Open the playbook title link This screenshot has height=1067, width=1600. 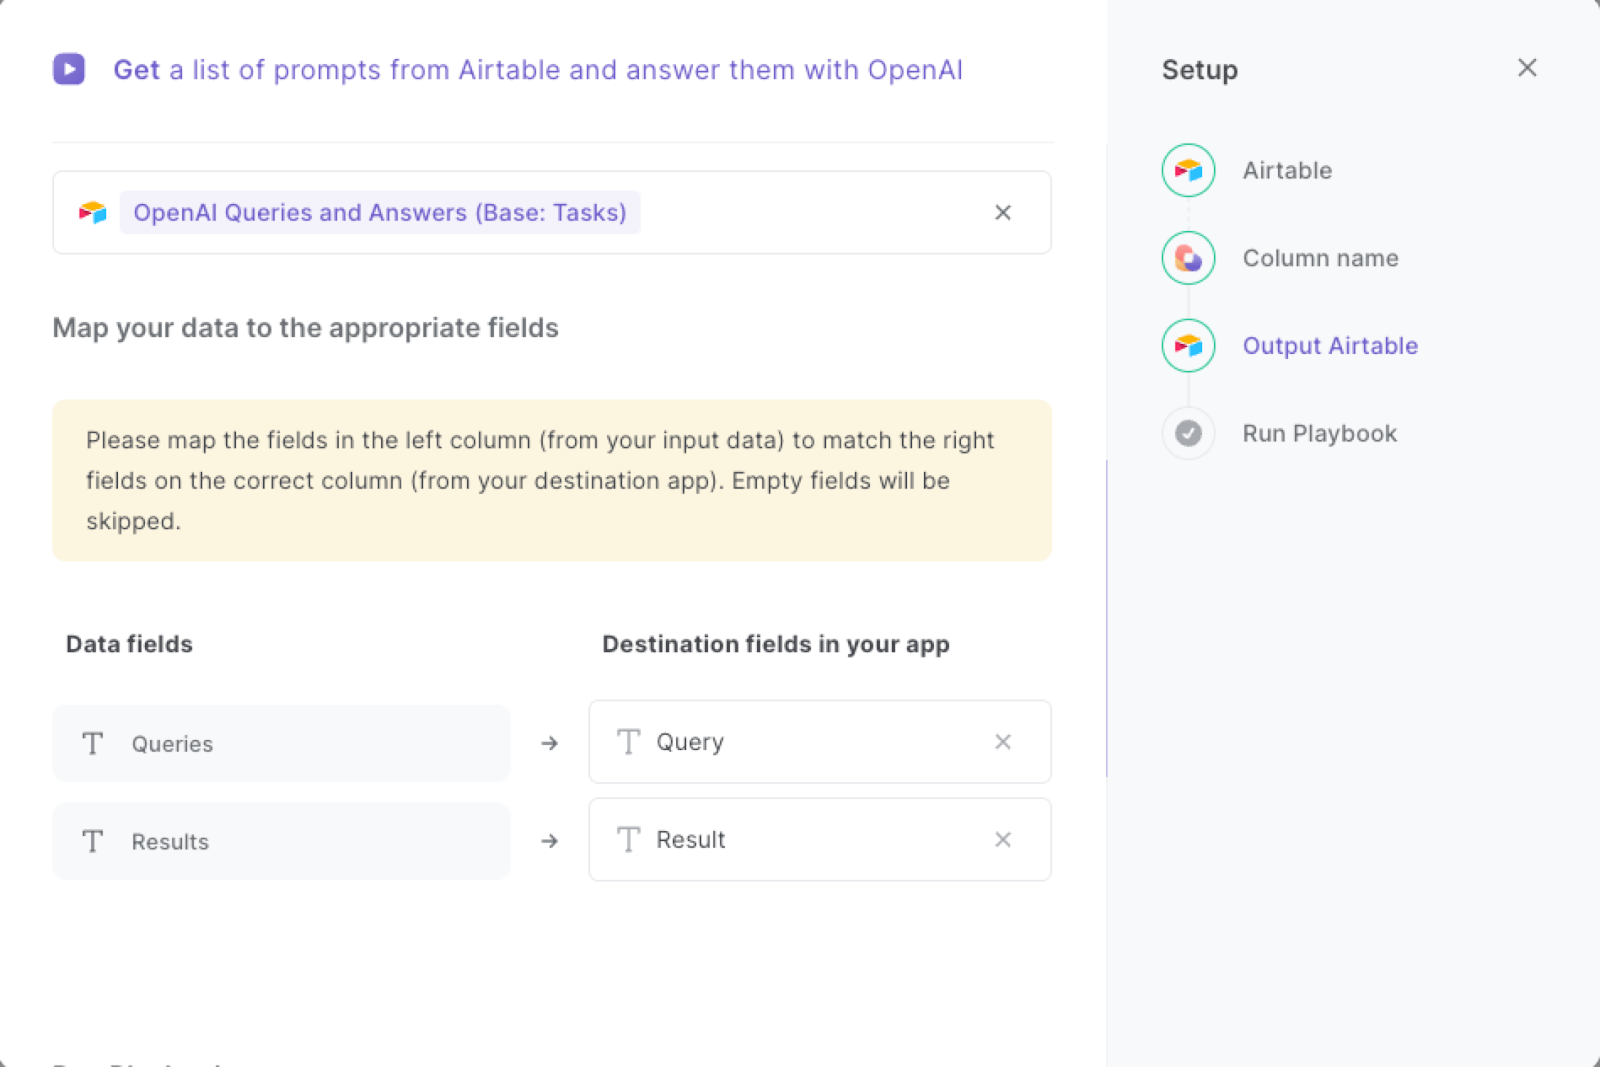[538, 69]
